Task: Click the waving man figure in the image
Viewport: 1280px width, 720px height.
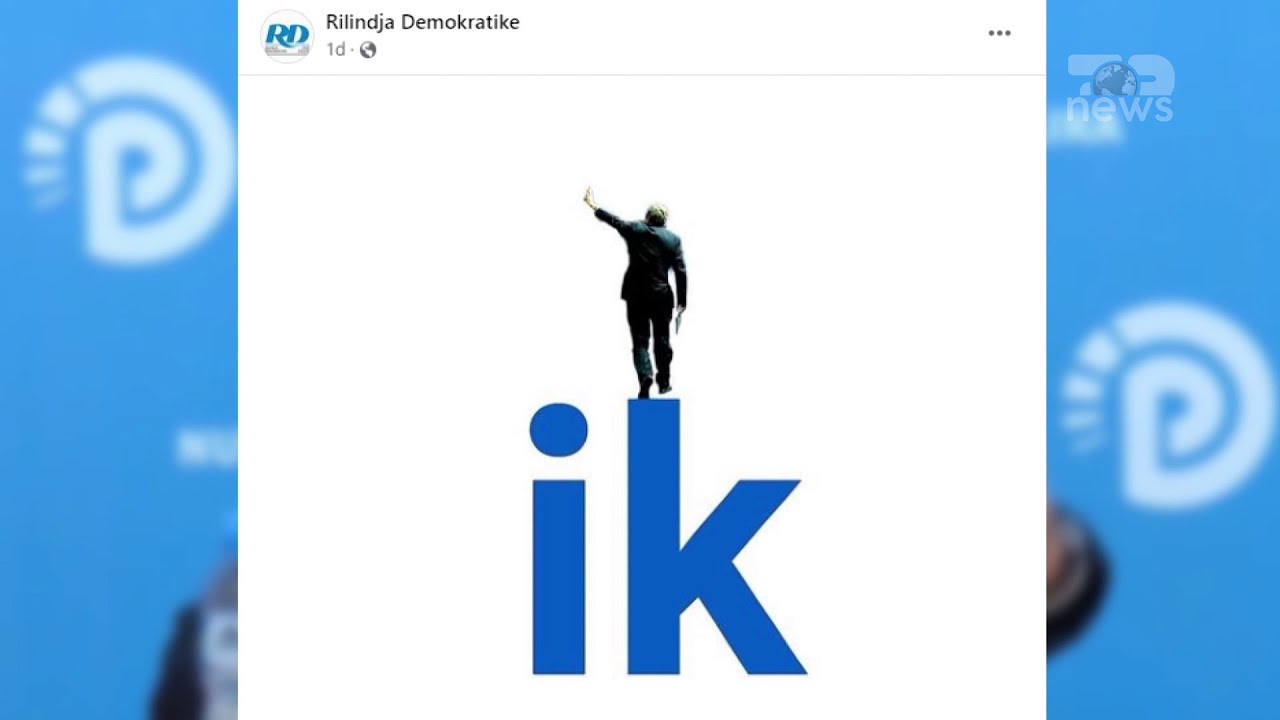Action: [x=640, y=292]
